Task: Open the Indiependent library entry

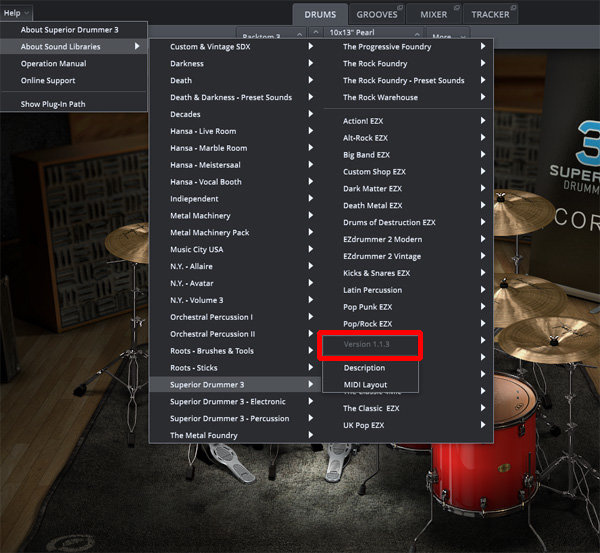Action: [234, 199]
